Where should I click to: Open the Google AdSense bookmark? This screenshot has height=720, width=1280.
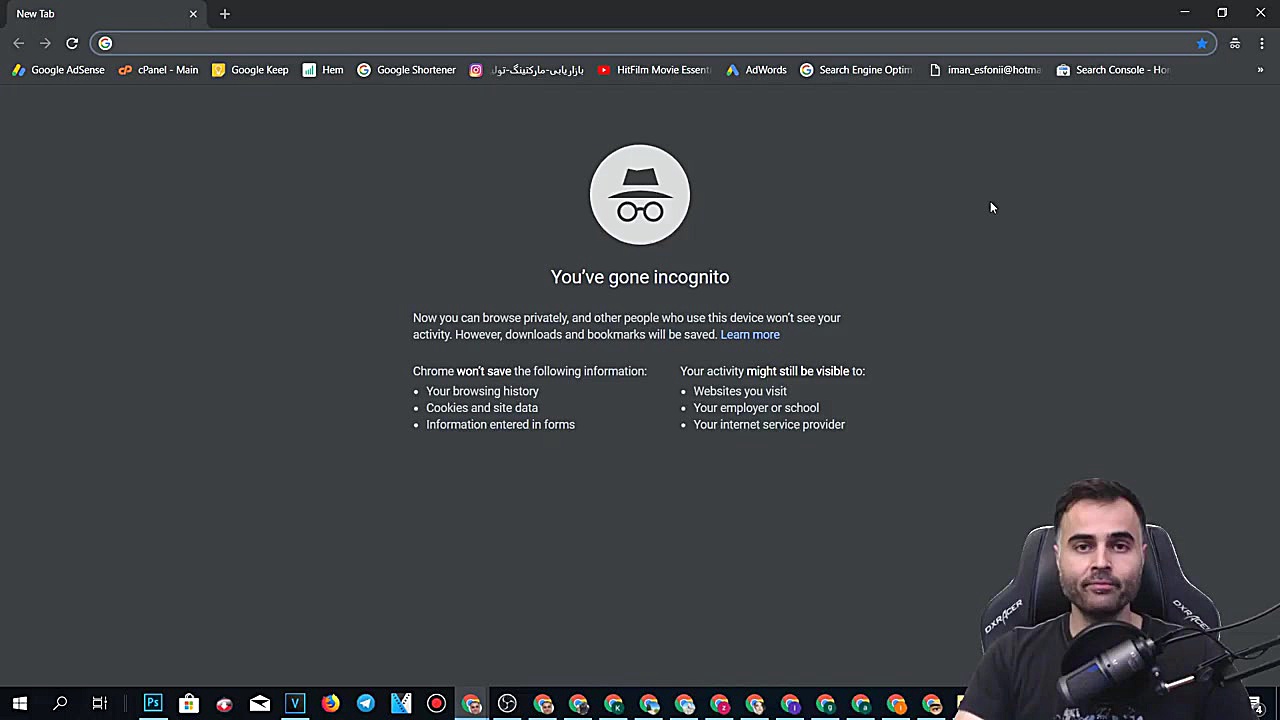(x=58, y=70)
